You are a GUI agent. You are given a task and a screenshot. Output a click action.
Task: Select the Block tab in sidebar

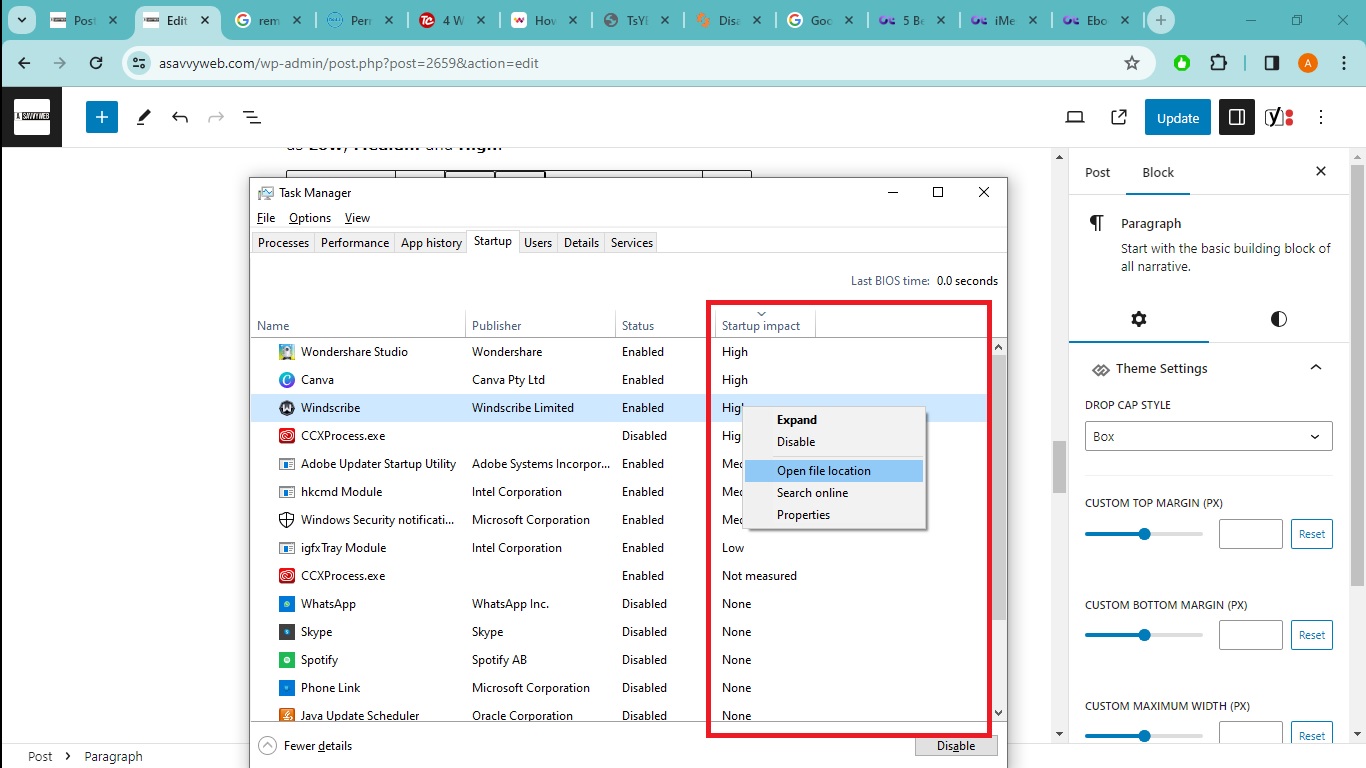(x=1158, y=172)
